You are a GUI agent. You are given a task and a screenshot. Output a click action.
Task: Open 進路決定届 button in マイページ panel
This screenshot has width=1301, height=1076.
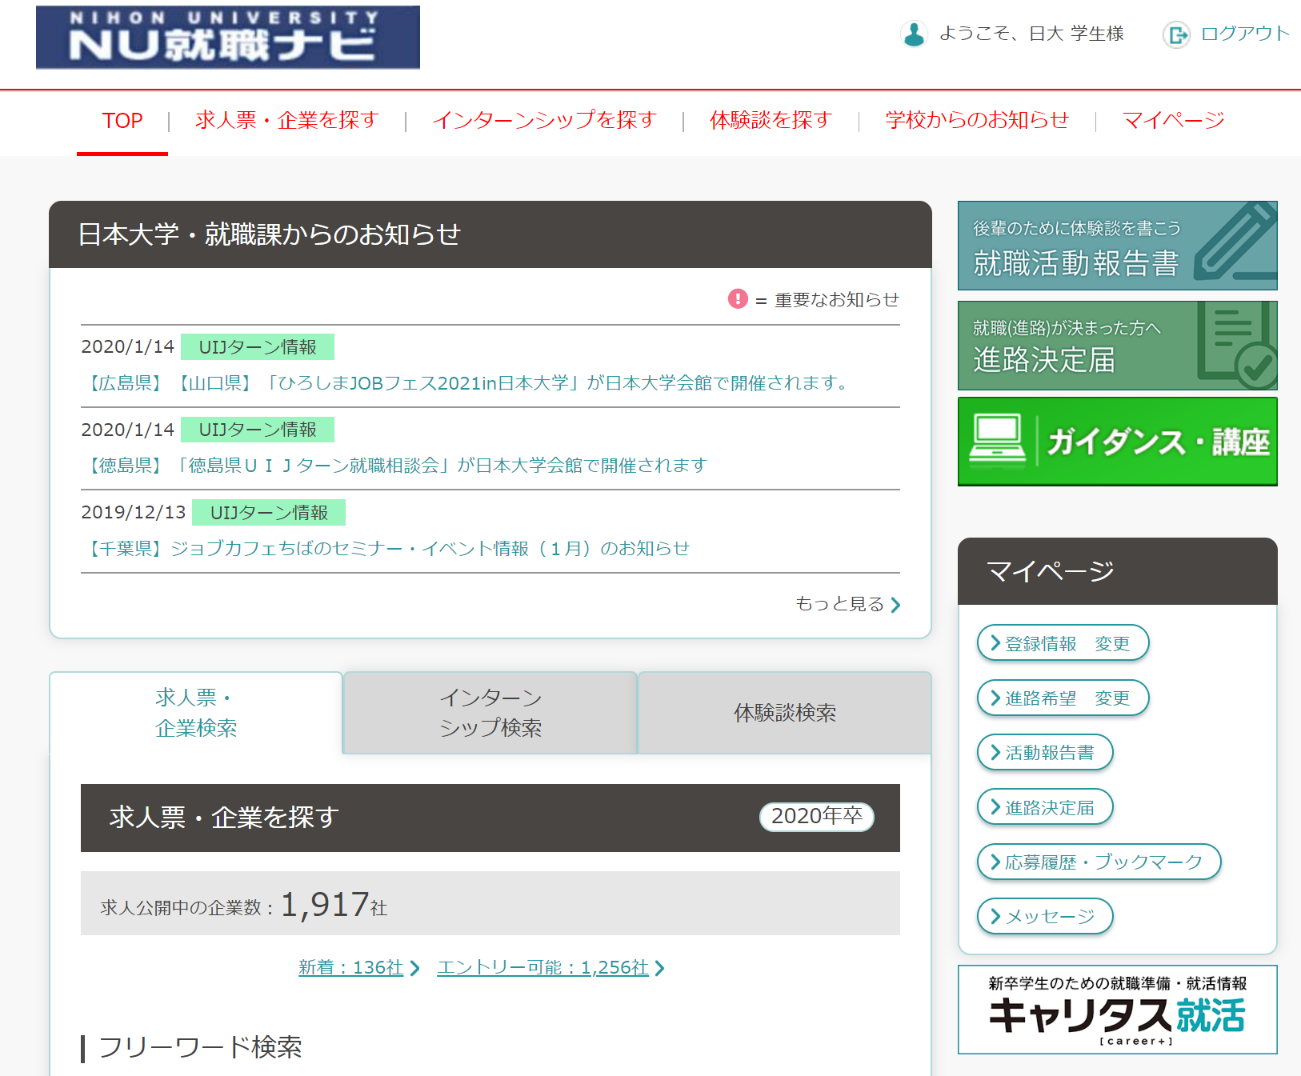(1045, 807)
